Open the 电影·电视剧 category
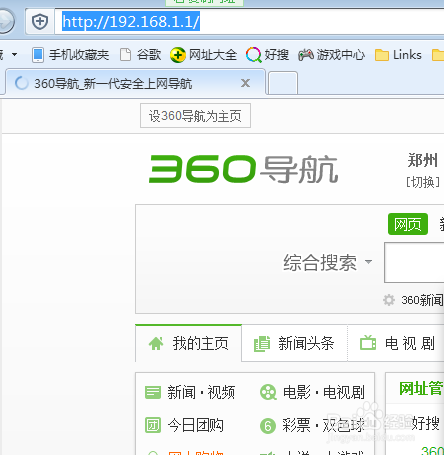The width and height of the screenshot is (444, 455). point(323,392)
